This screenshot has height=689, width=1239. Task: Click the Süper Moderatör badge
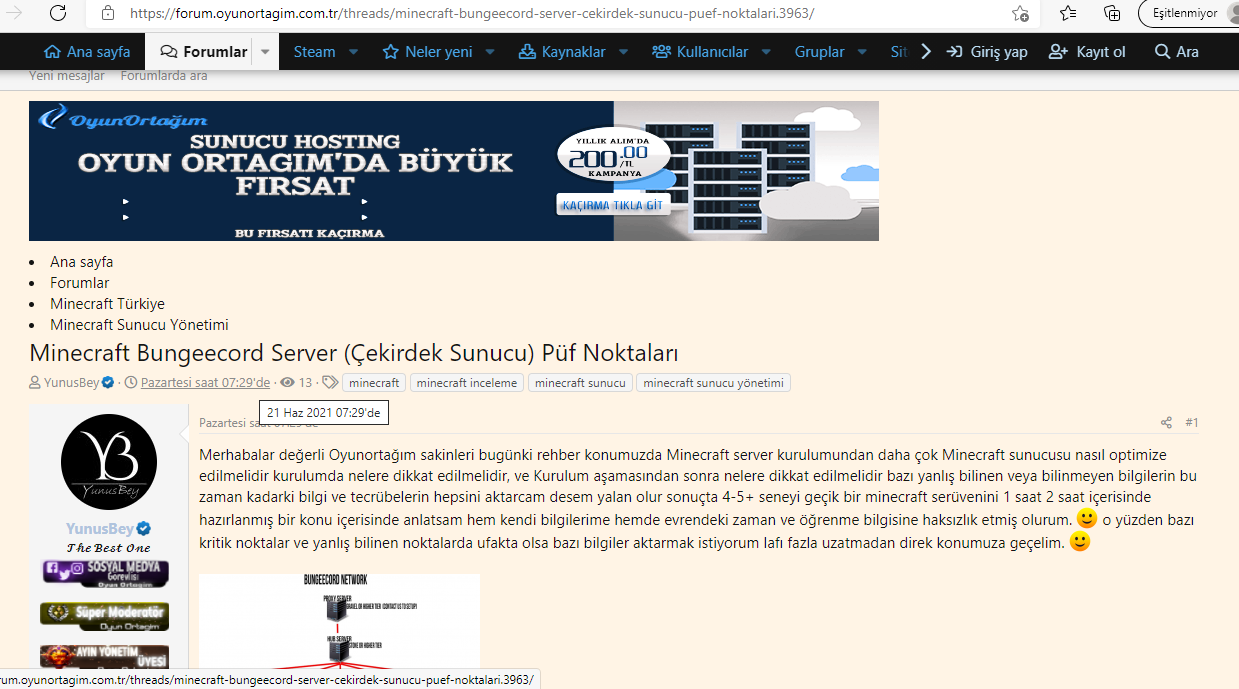[105, 616]
